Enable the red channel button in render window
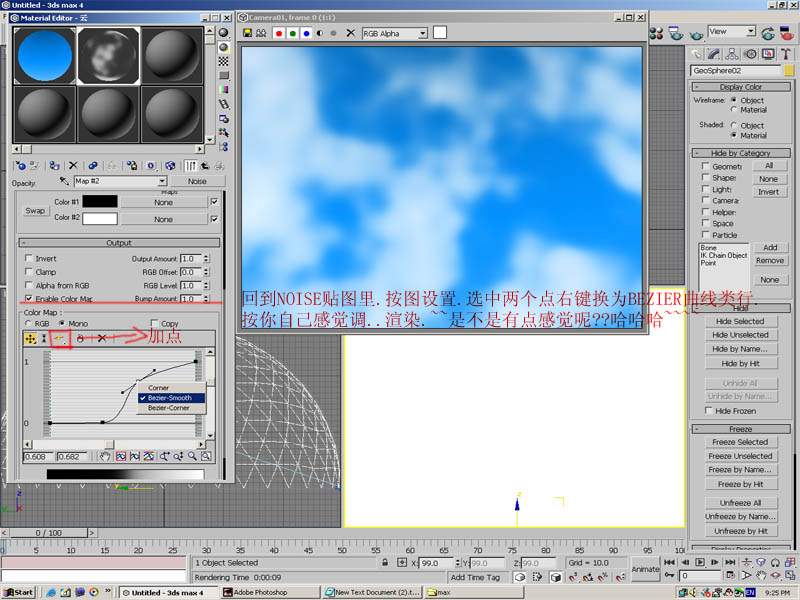Image resolution: width=800 pixels, height=600 pixels. (x=278, y=33)
